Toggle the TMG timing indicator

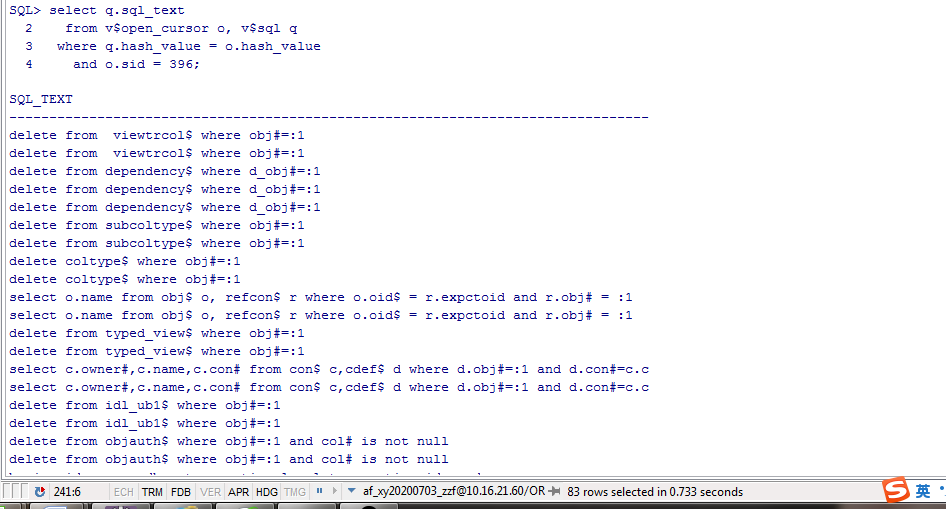(x=295, y=492)
